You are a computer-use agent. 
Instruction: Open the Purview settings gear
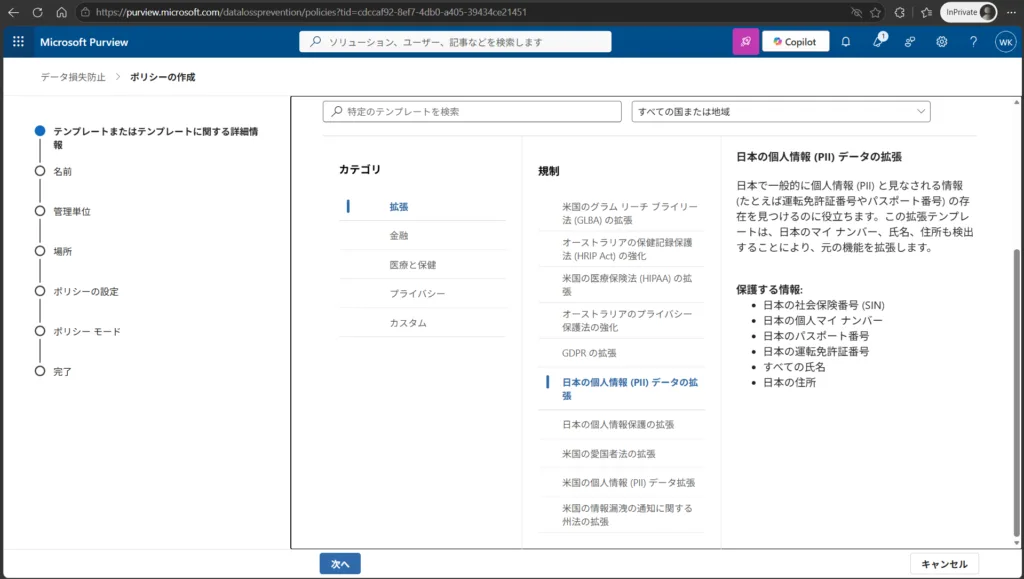tap(942, 42)
